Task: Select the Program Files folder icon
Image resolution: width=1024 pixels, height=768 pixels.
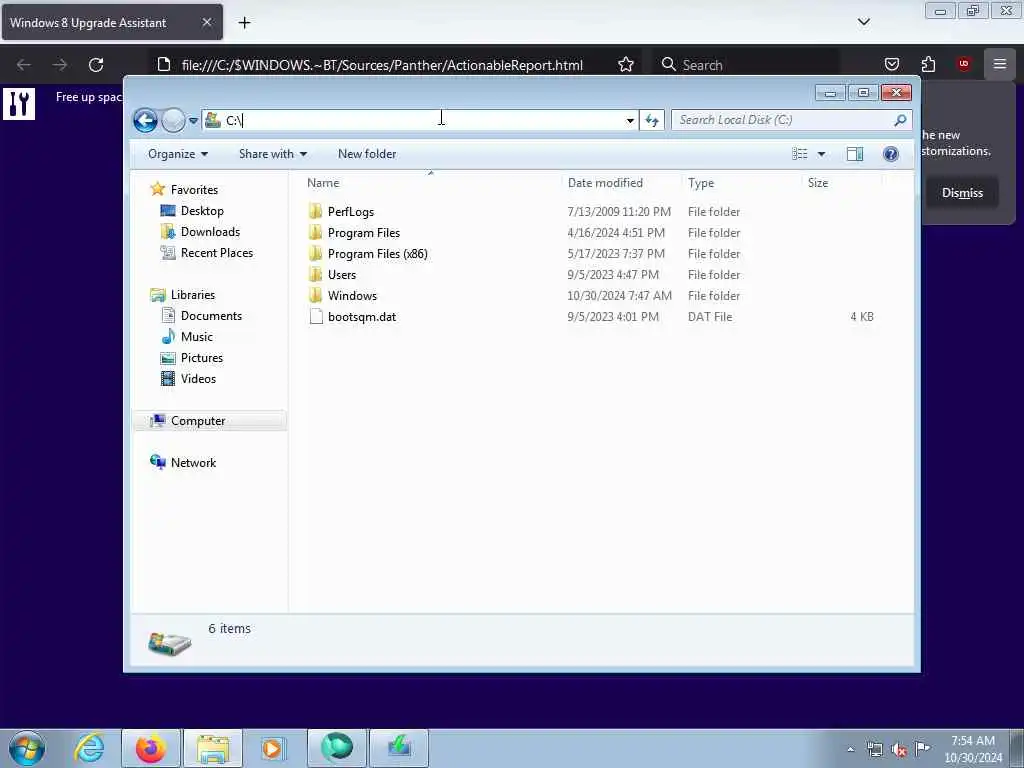Action: pyautogui.click(x=315, y=232)
